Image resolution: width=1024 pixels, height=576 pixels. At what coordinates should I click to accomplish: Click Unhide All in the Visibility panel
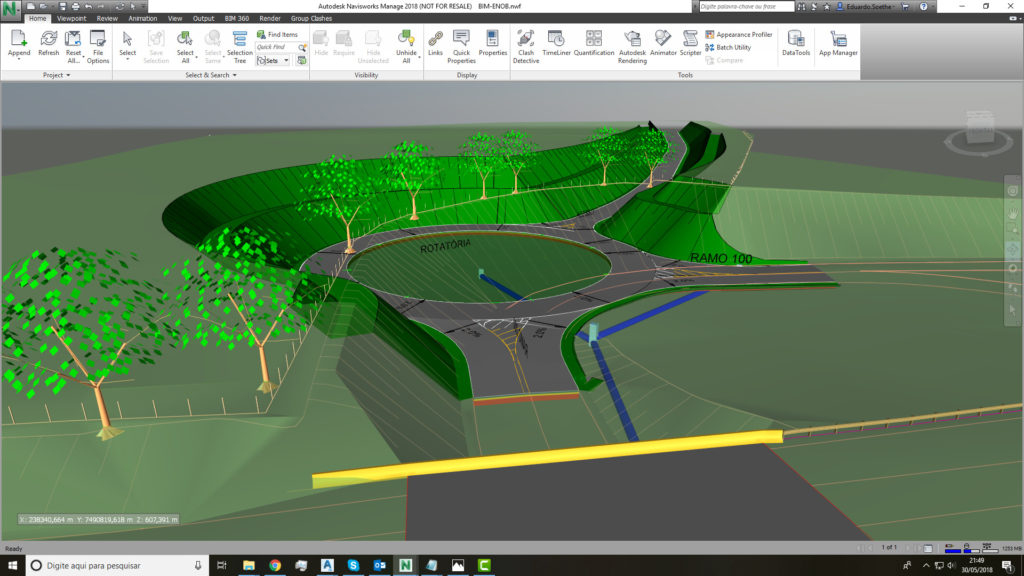[x=406, y=46]
